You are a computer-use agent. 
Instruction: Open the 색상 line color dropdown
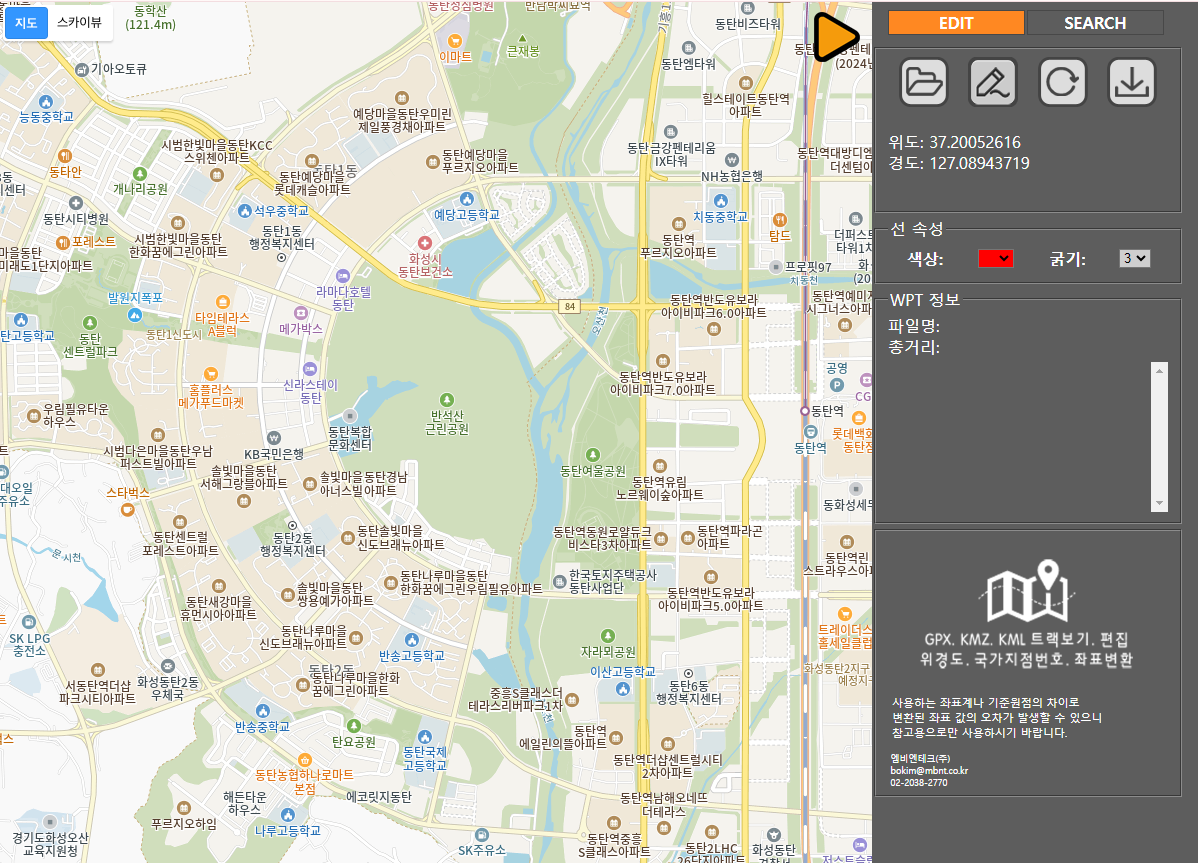pos(995,258)
